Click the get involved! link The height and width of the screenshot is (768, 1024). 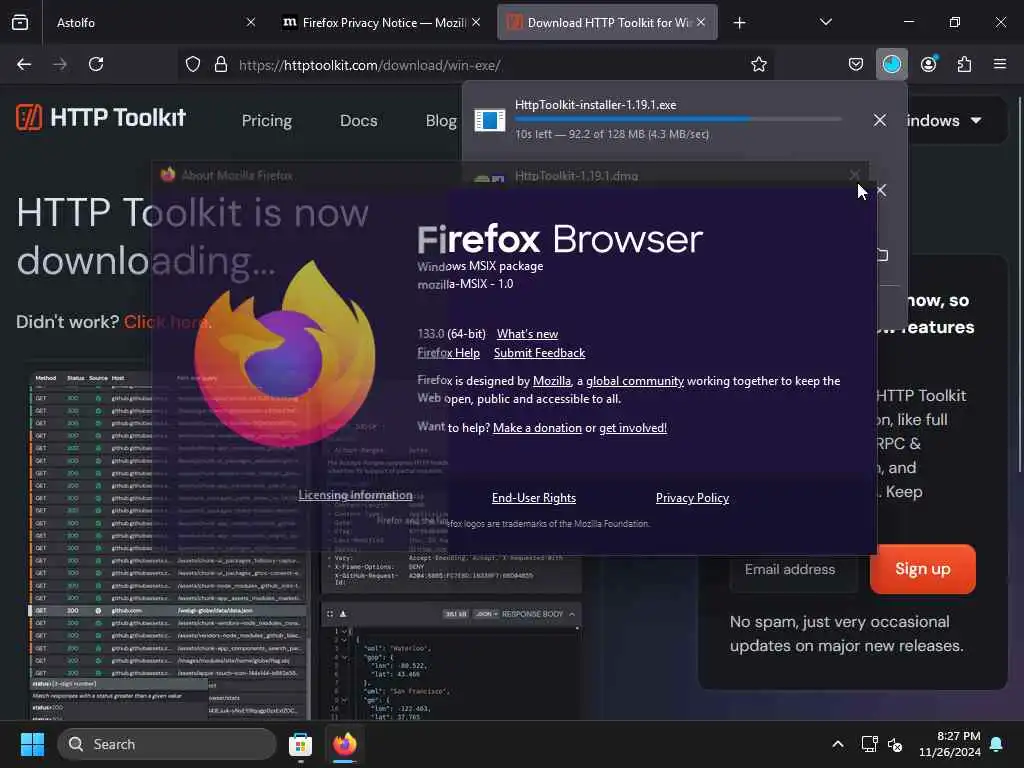[633, 428]
